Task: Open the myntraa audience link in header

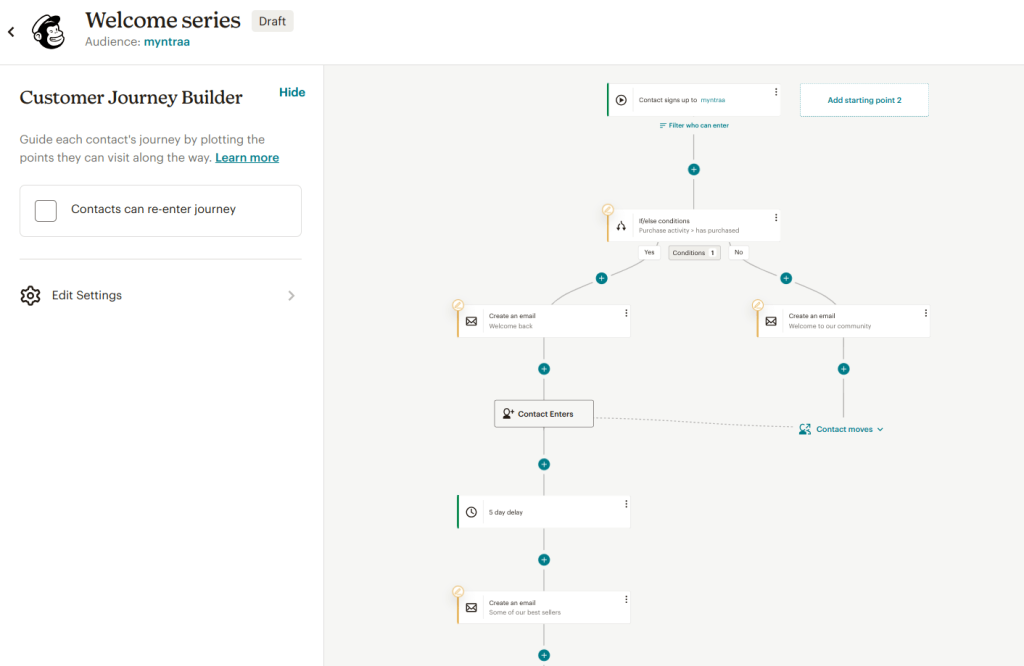Action: coord(167,42)
